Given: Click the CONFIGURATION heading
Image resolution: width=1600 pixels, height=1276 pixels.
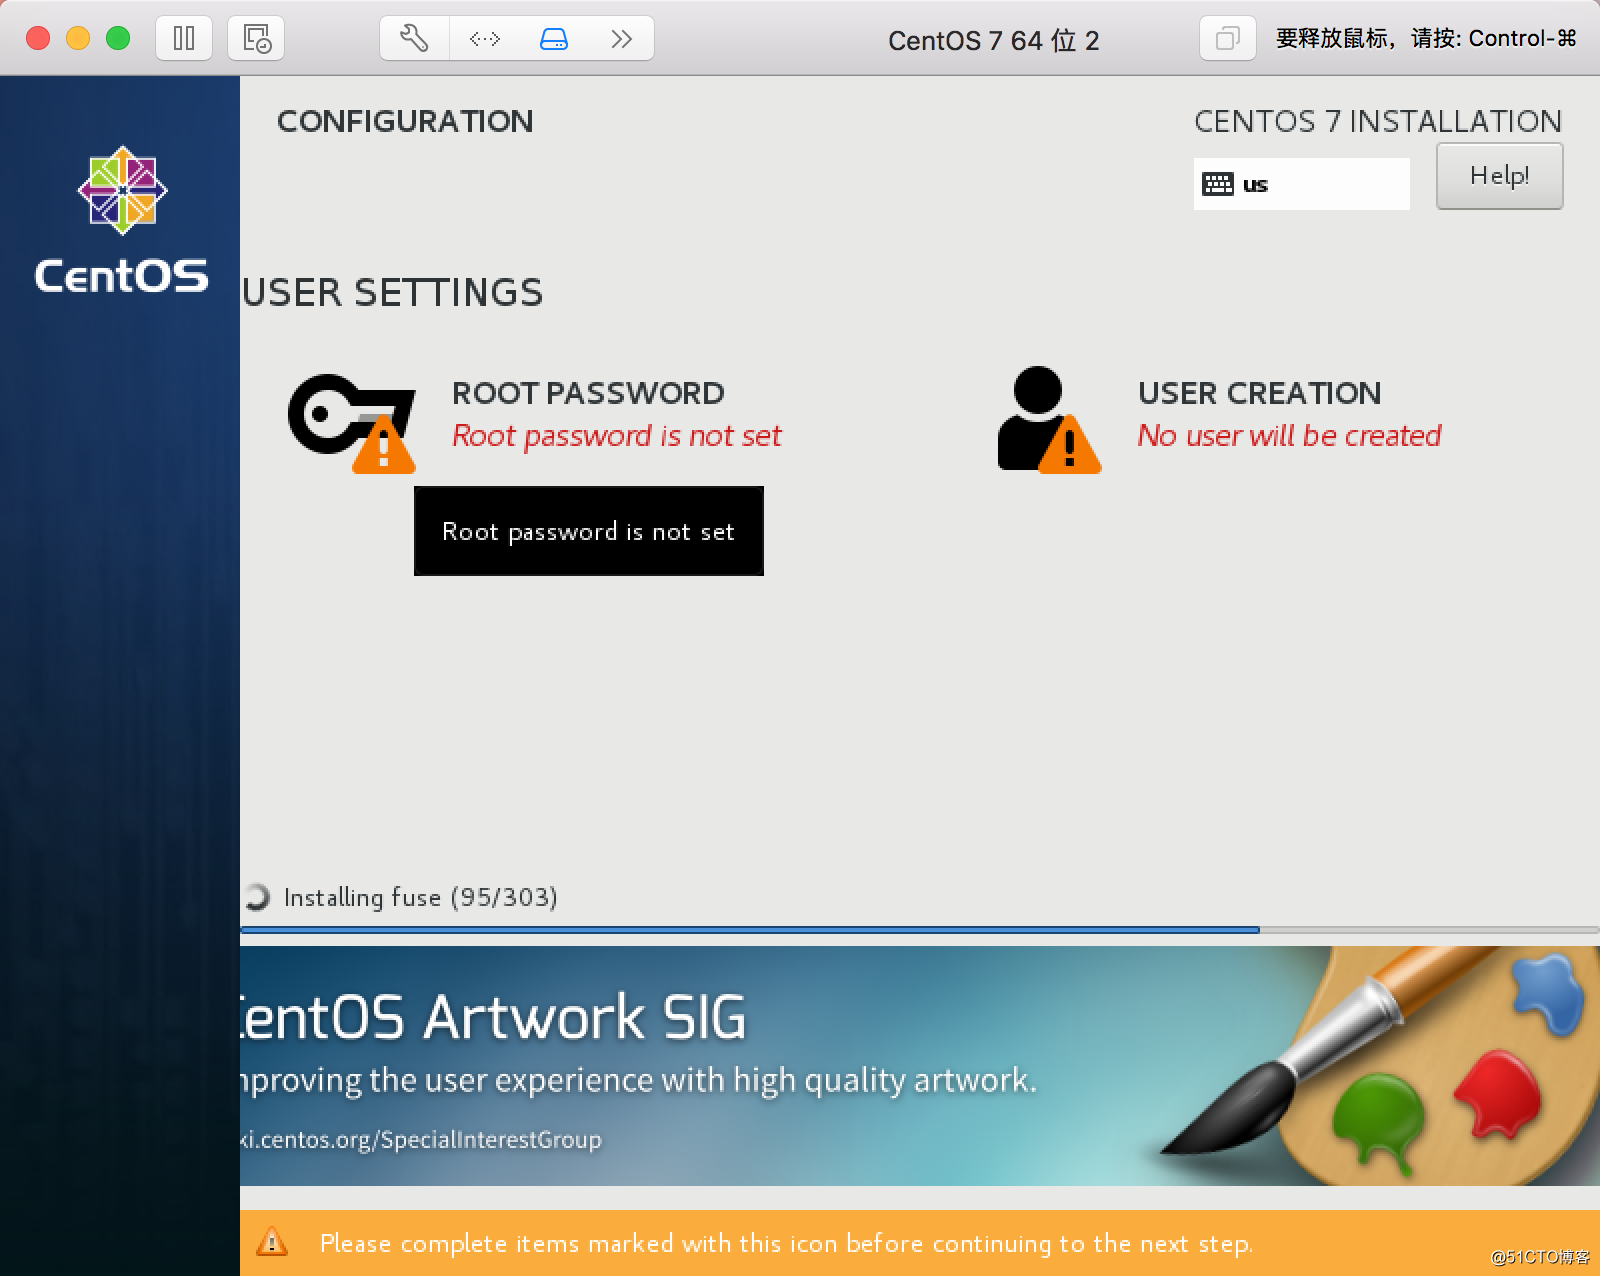Looking at the screenshot, I should click(x=405, y=121).
